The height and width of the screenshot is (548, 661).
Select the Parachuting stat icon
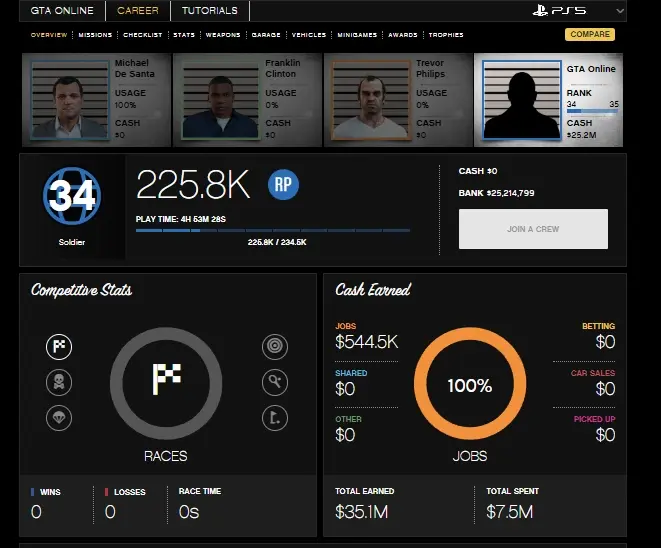point(59,417)
